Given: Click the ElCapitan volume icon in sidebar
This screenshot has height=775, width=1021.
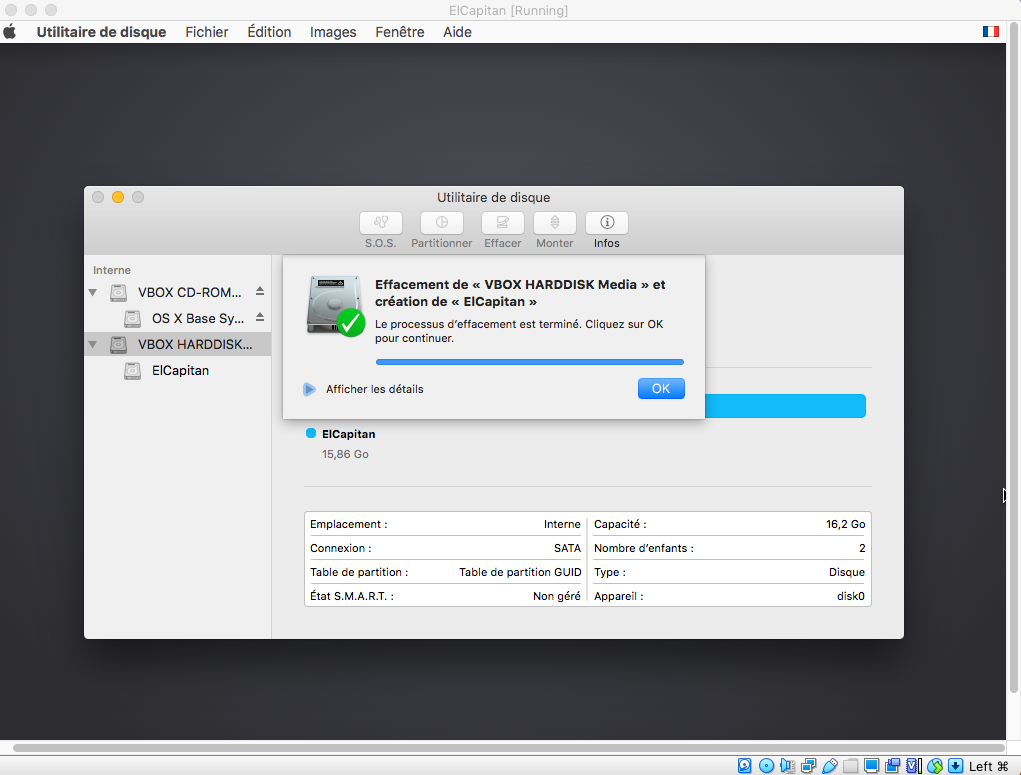Looking at the screenshot, I should pos(132,371).
